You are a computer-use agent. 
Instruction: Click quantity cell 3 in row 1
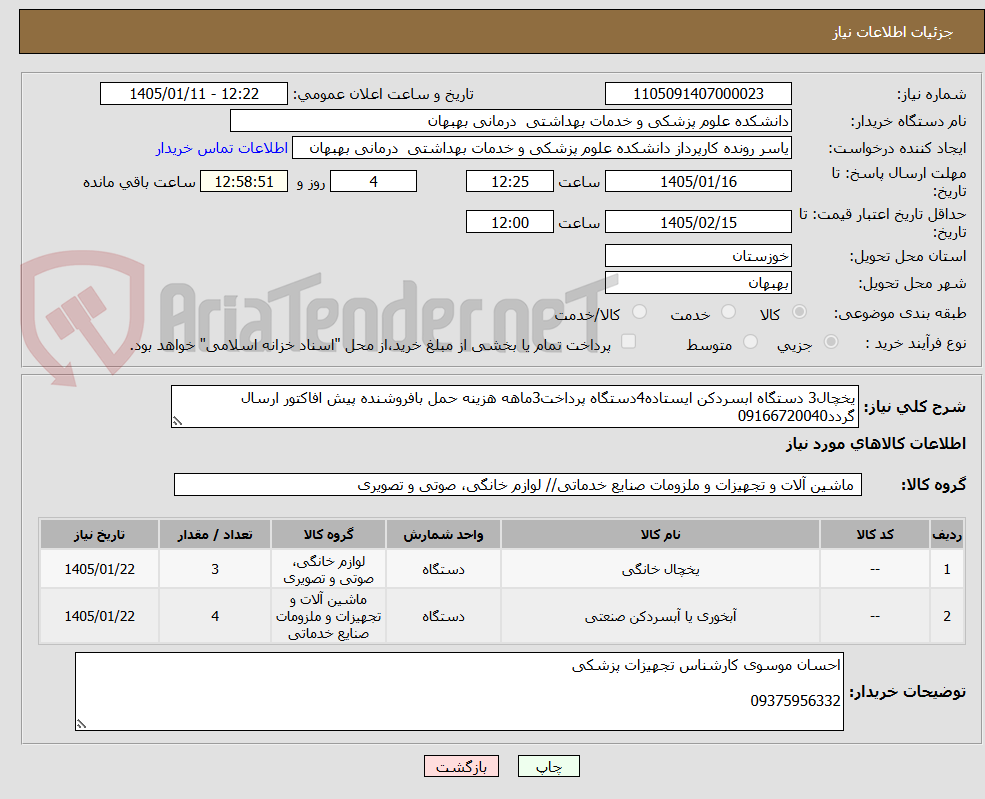click(x=215, y=569)
